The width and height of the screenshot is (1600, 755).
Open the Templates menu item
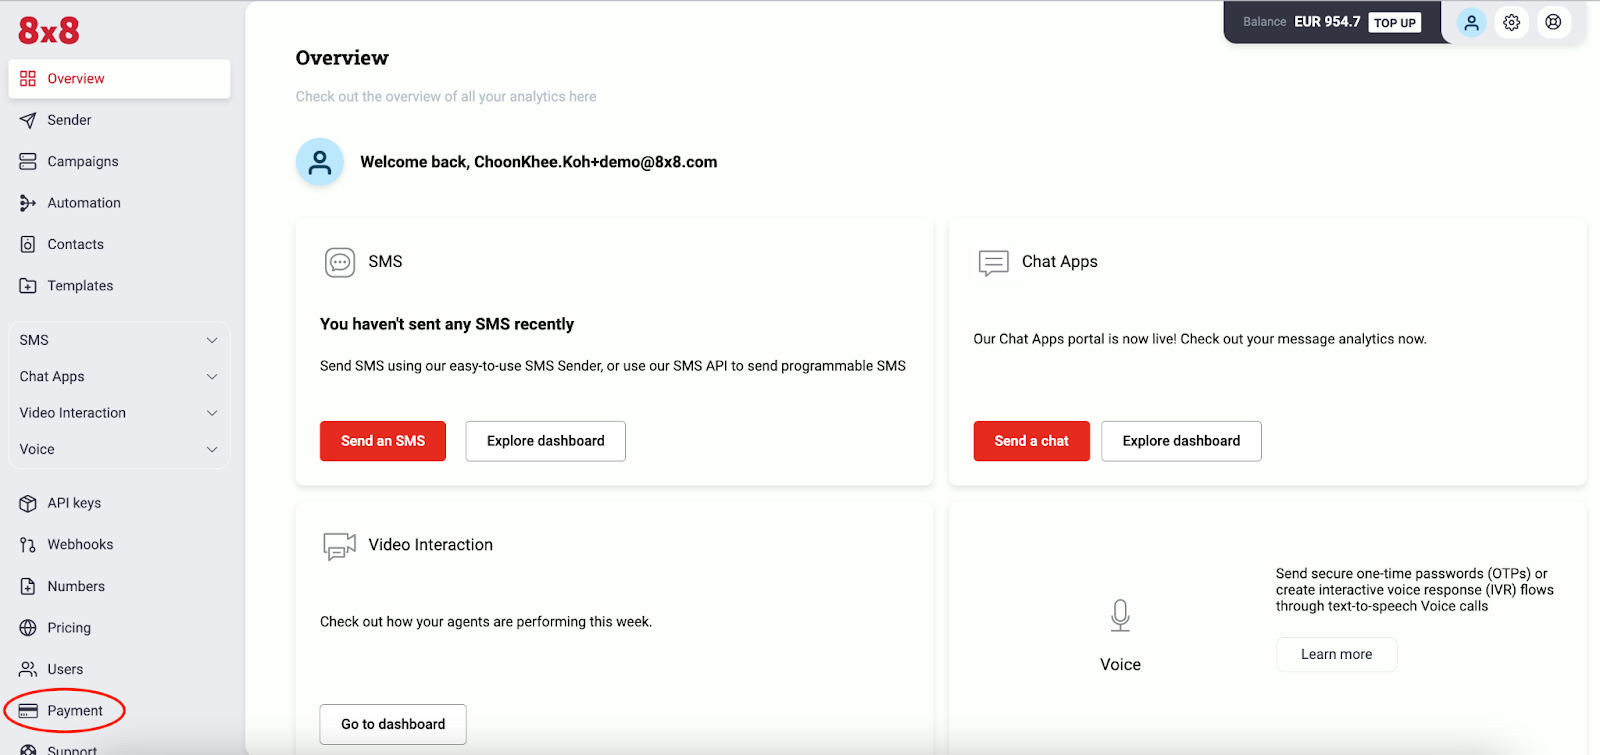[x=80, y=286]
